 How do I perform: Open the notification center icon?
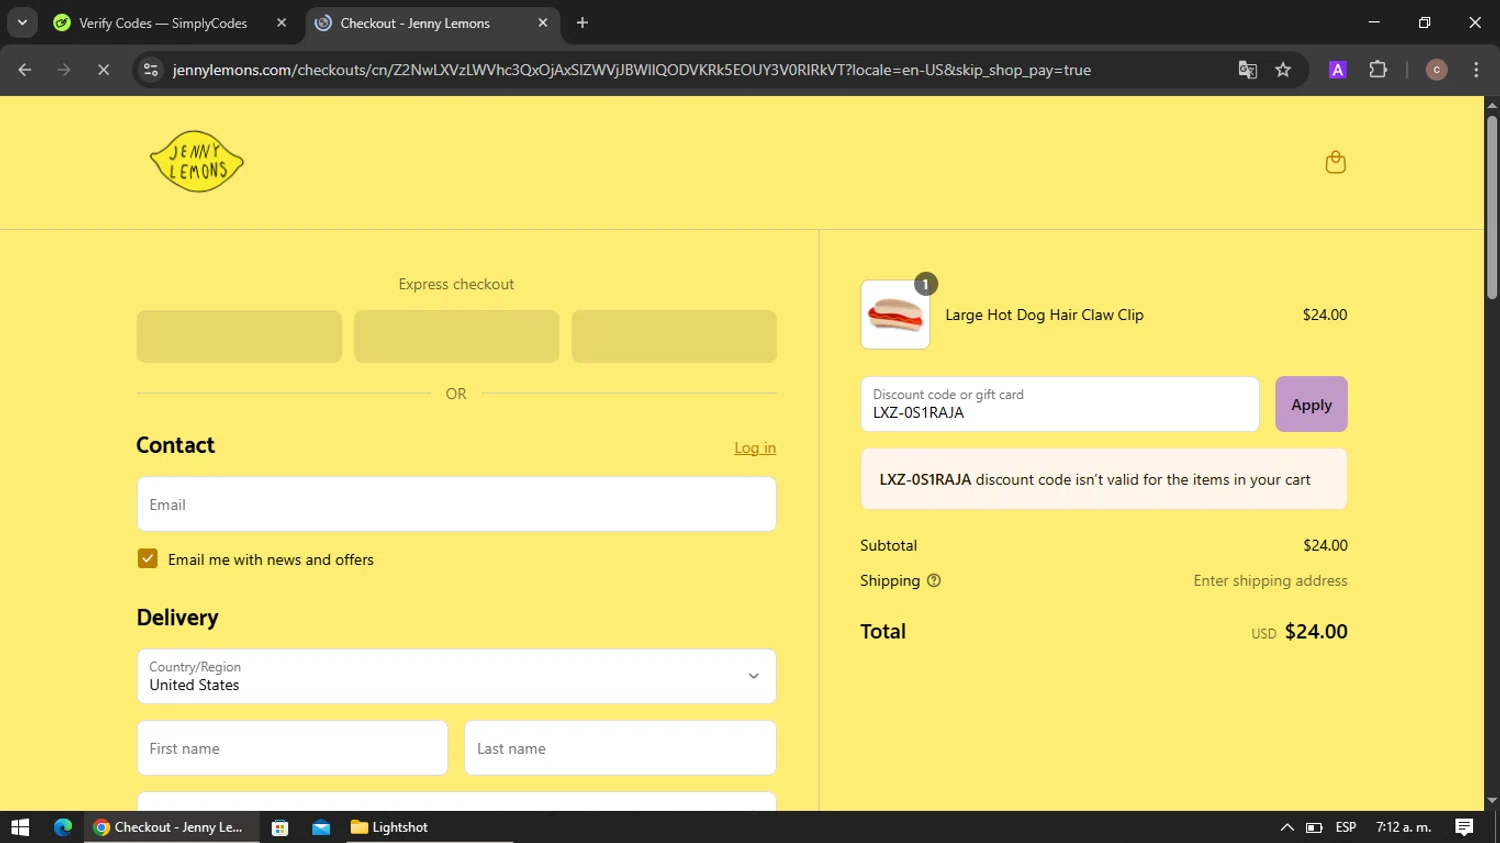pyautogui.click(x=1464, y=827)
